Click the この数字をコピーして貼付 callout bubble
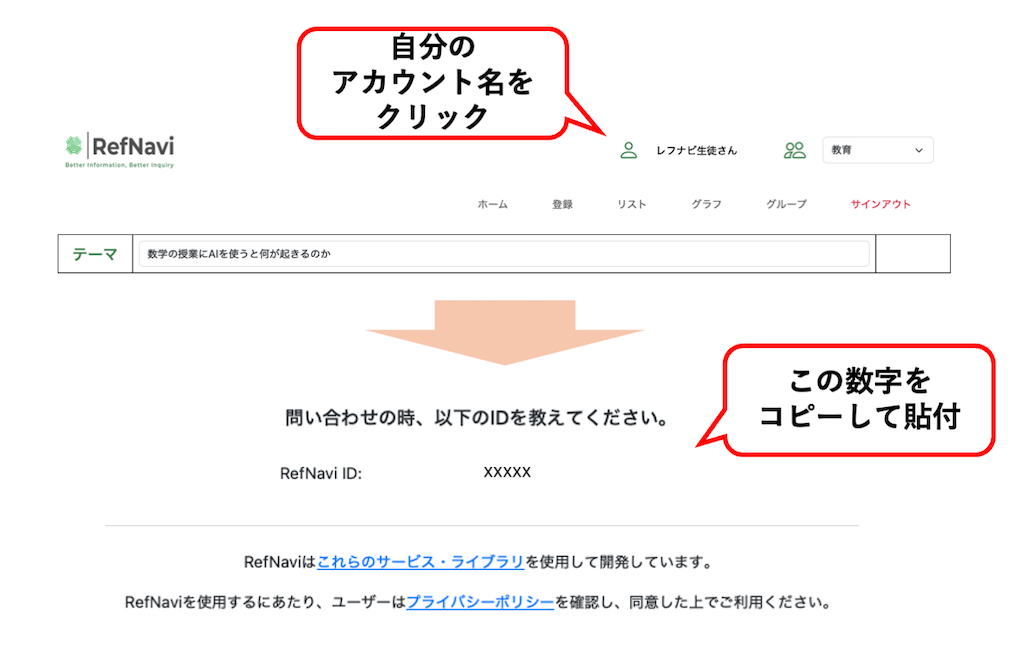This screenshot has height=647, width=1024. (x=859, y=399)
